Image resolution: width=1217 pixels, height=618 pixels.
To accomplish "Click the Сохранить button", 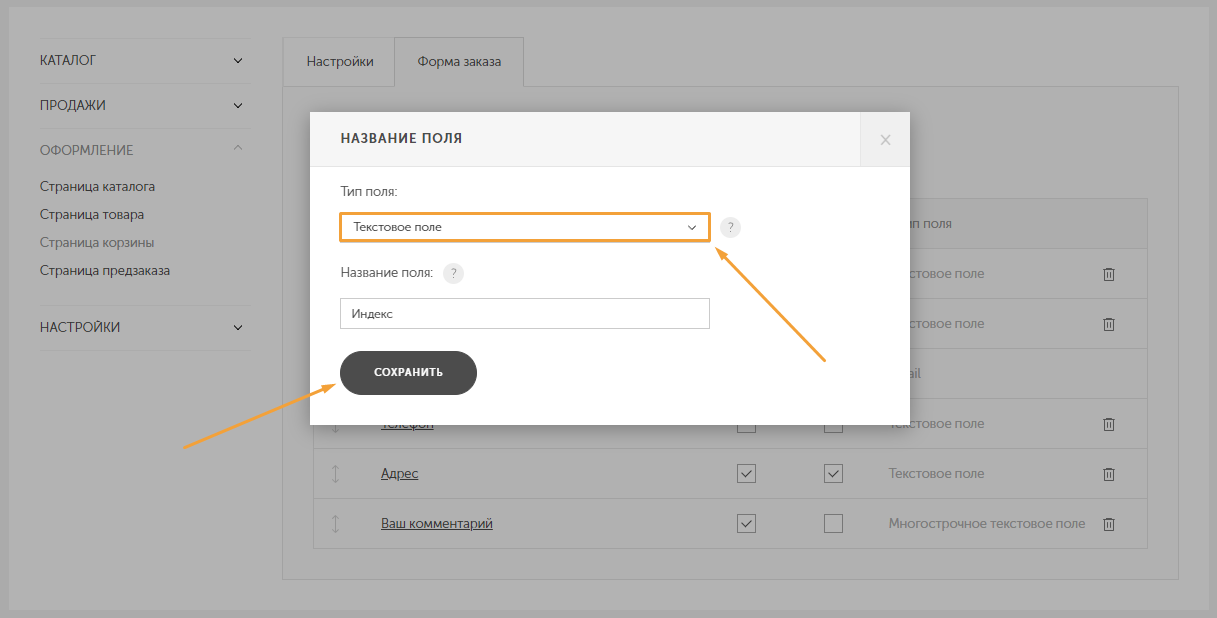I will [408, 372].
